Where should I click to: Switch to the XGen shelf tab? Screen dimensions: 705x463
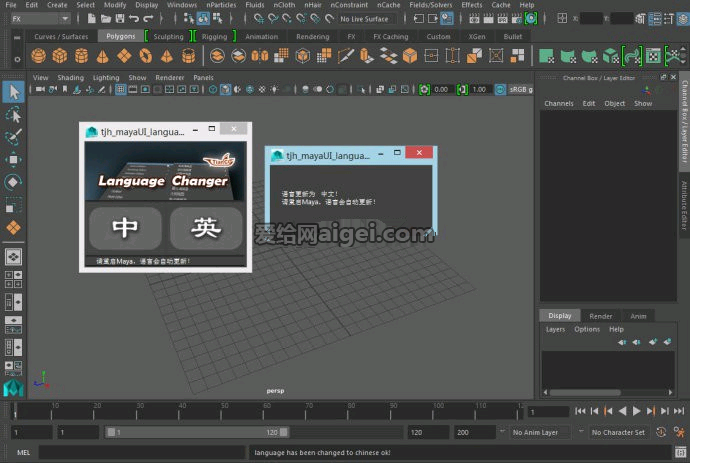pyautogui.click(x=477, y=36)
